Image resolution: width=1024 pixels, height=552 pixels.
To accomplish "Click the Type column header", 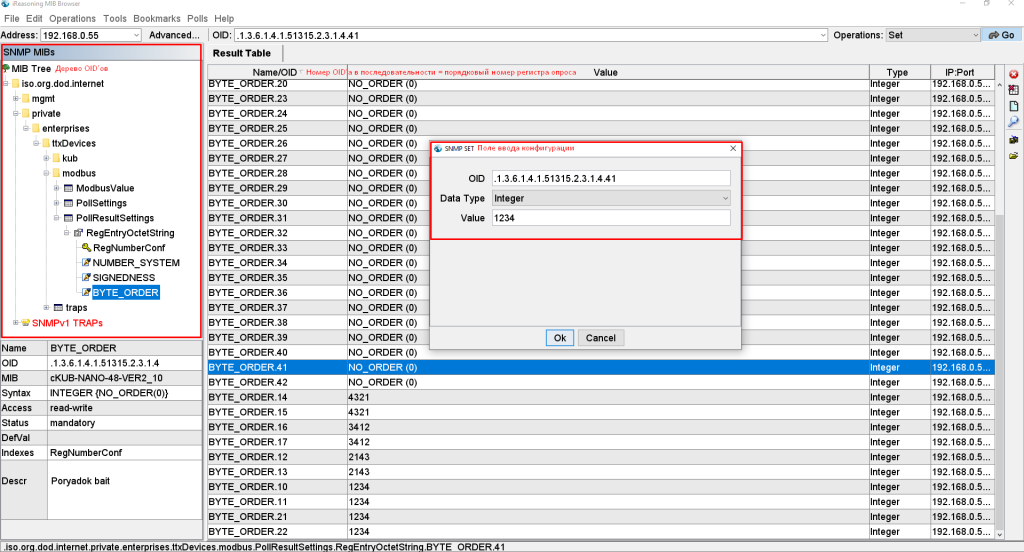I will pyautogui.click(x=899, y=73).
